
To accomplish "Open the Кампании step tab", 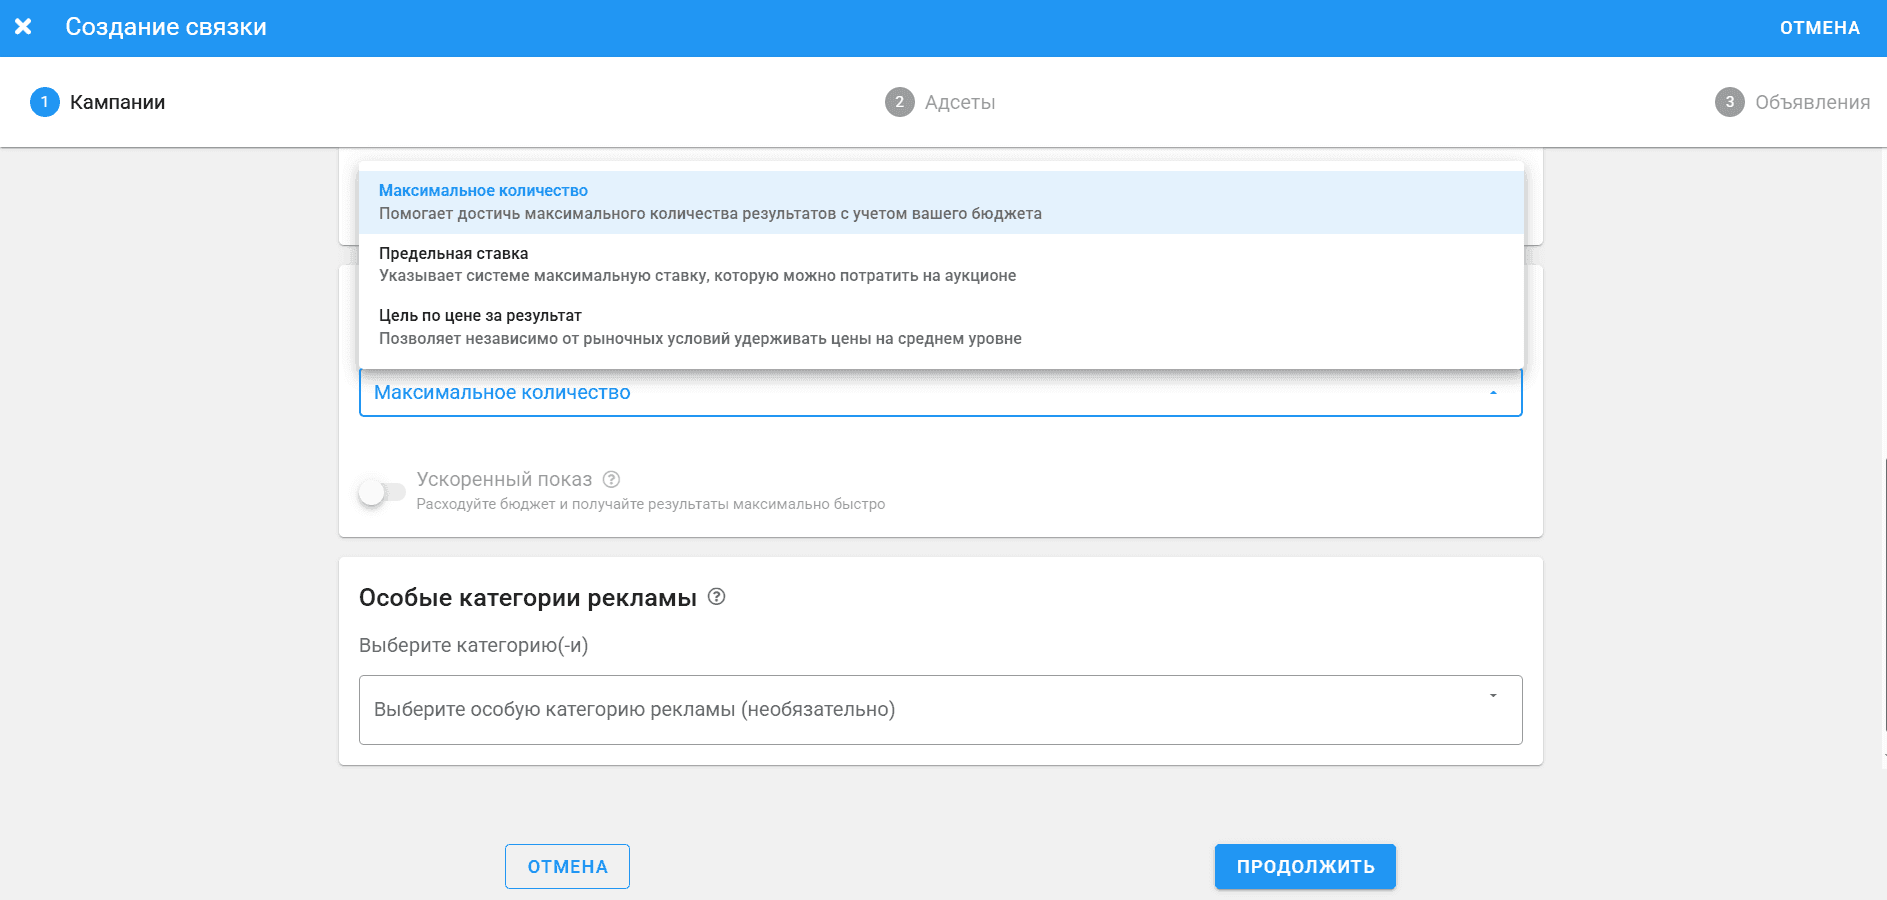I will pyautogui.click(x=117, y=102).
